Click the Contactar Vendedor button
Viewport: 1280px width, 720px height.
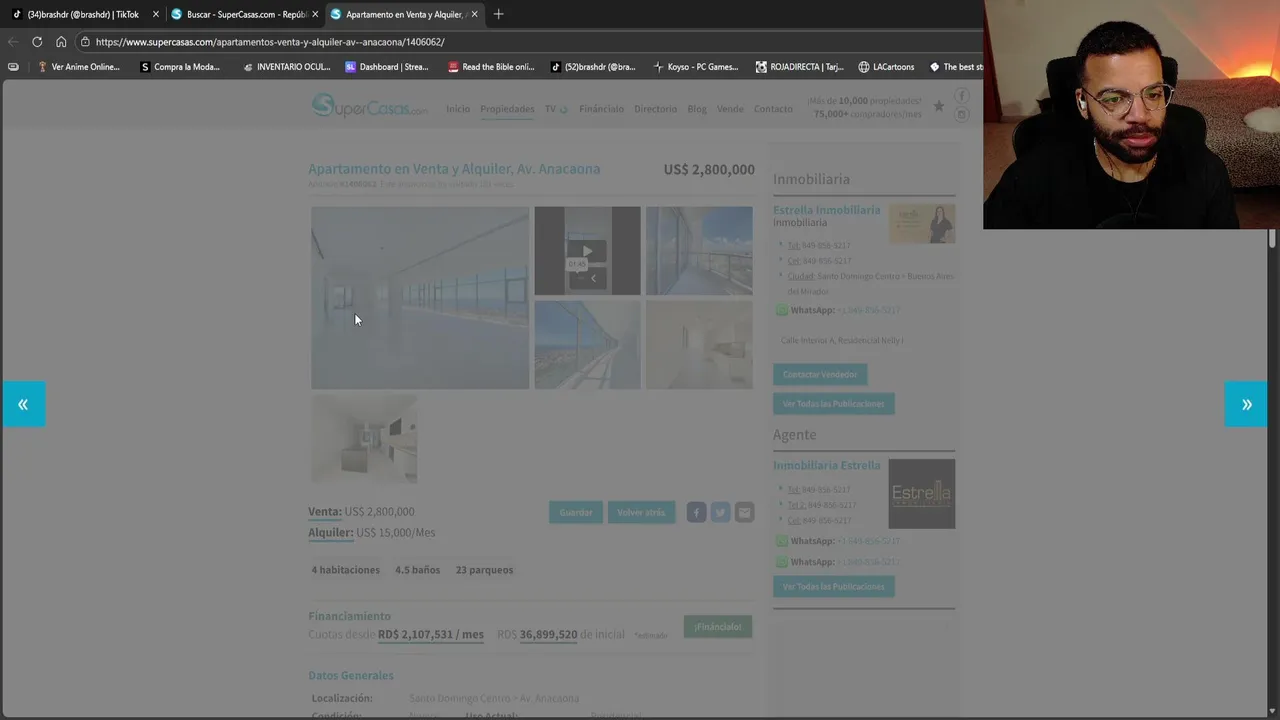point(820,374)
